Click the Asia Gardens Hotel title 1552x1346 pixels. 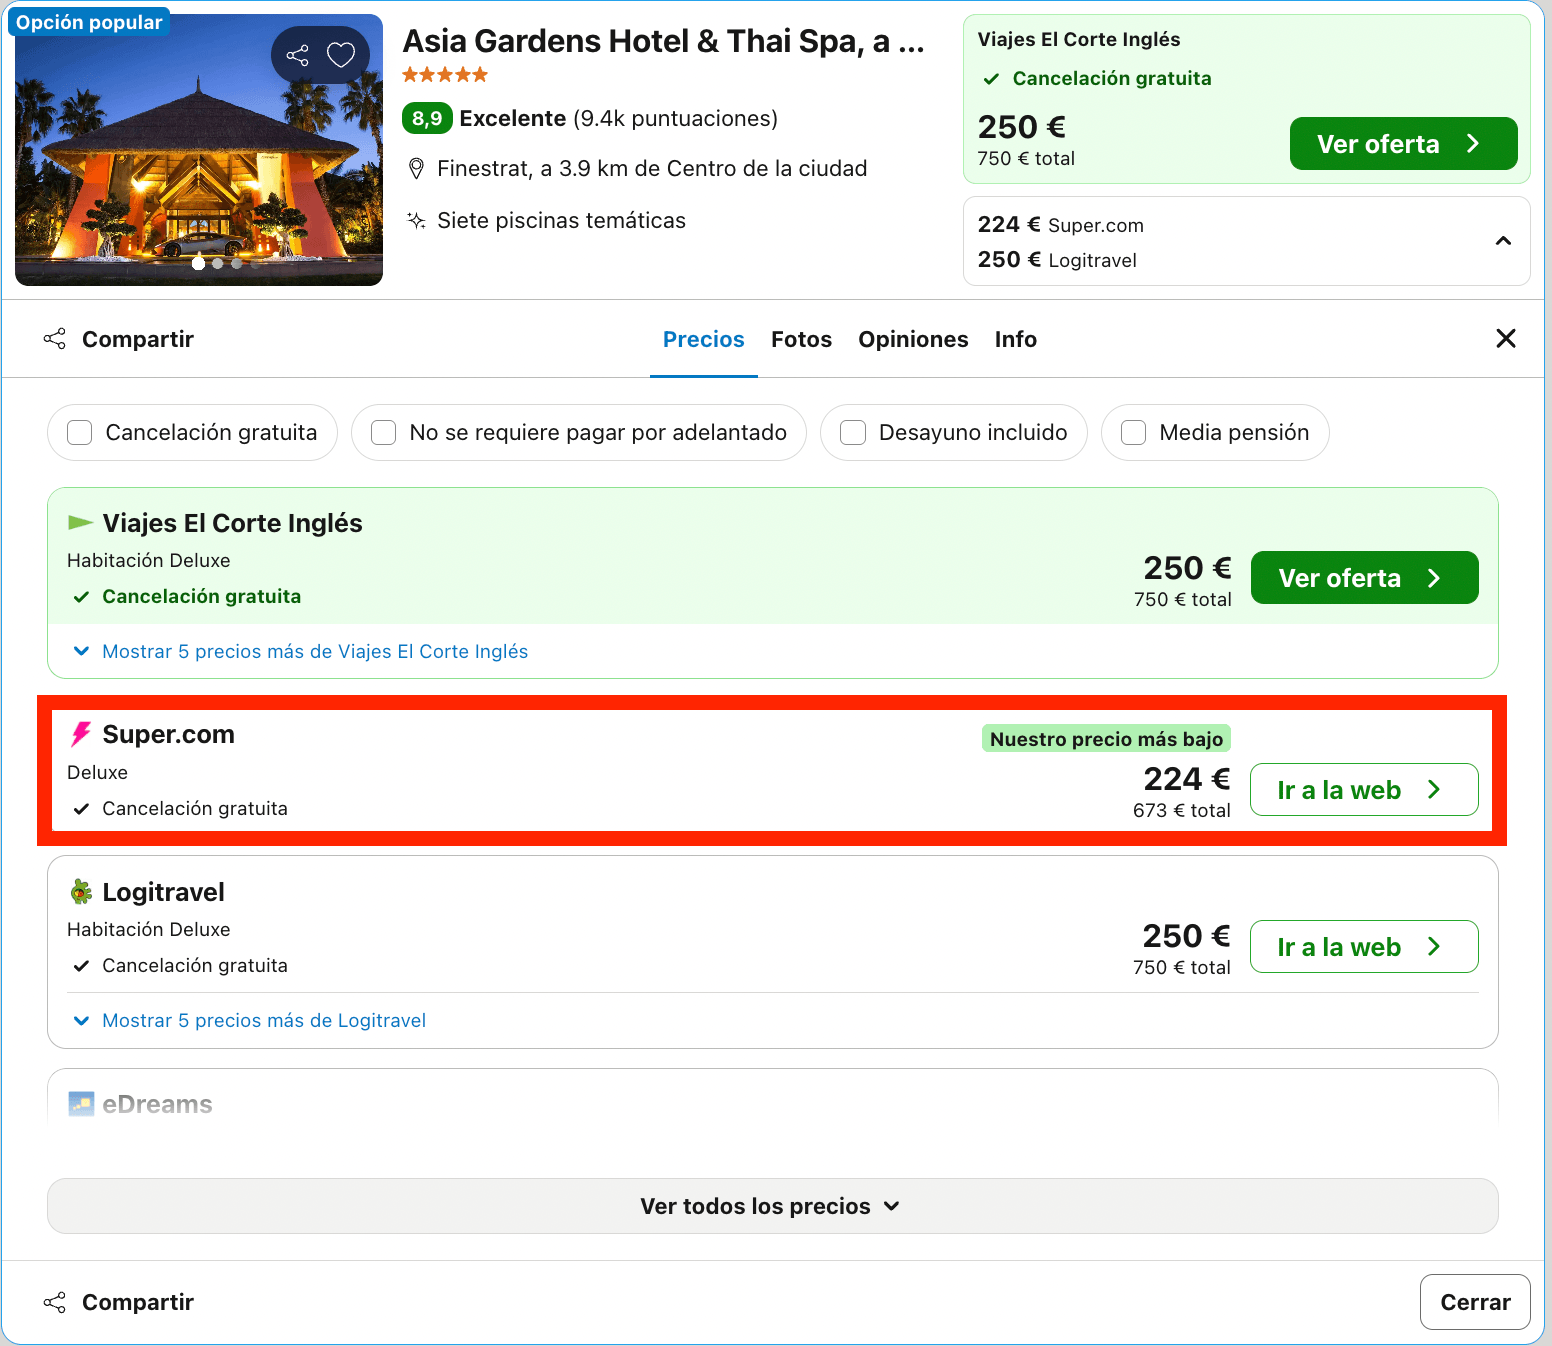click(x=664, y=41)
